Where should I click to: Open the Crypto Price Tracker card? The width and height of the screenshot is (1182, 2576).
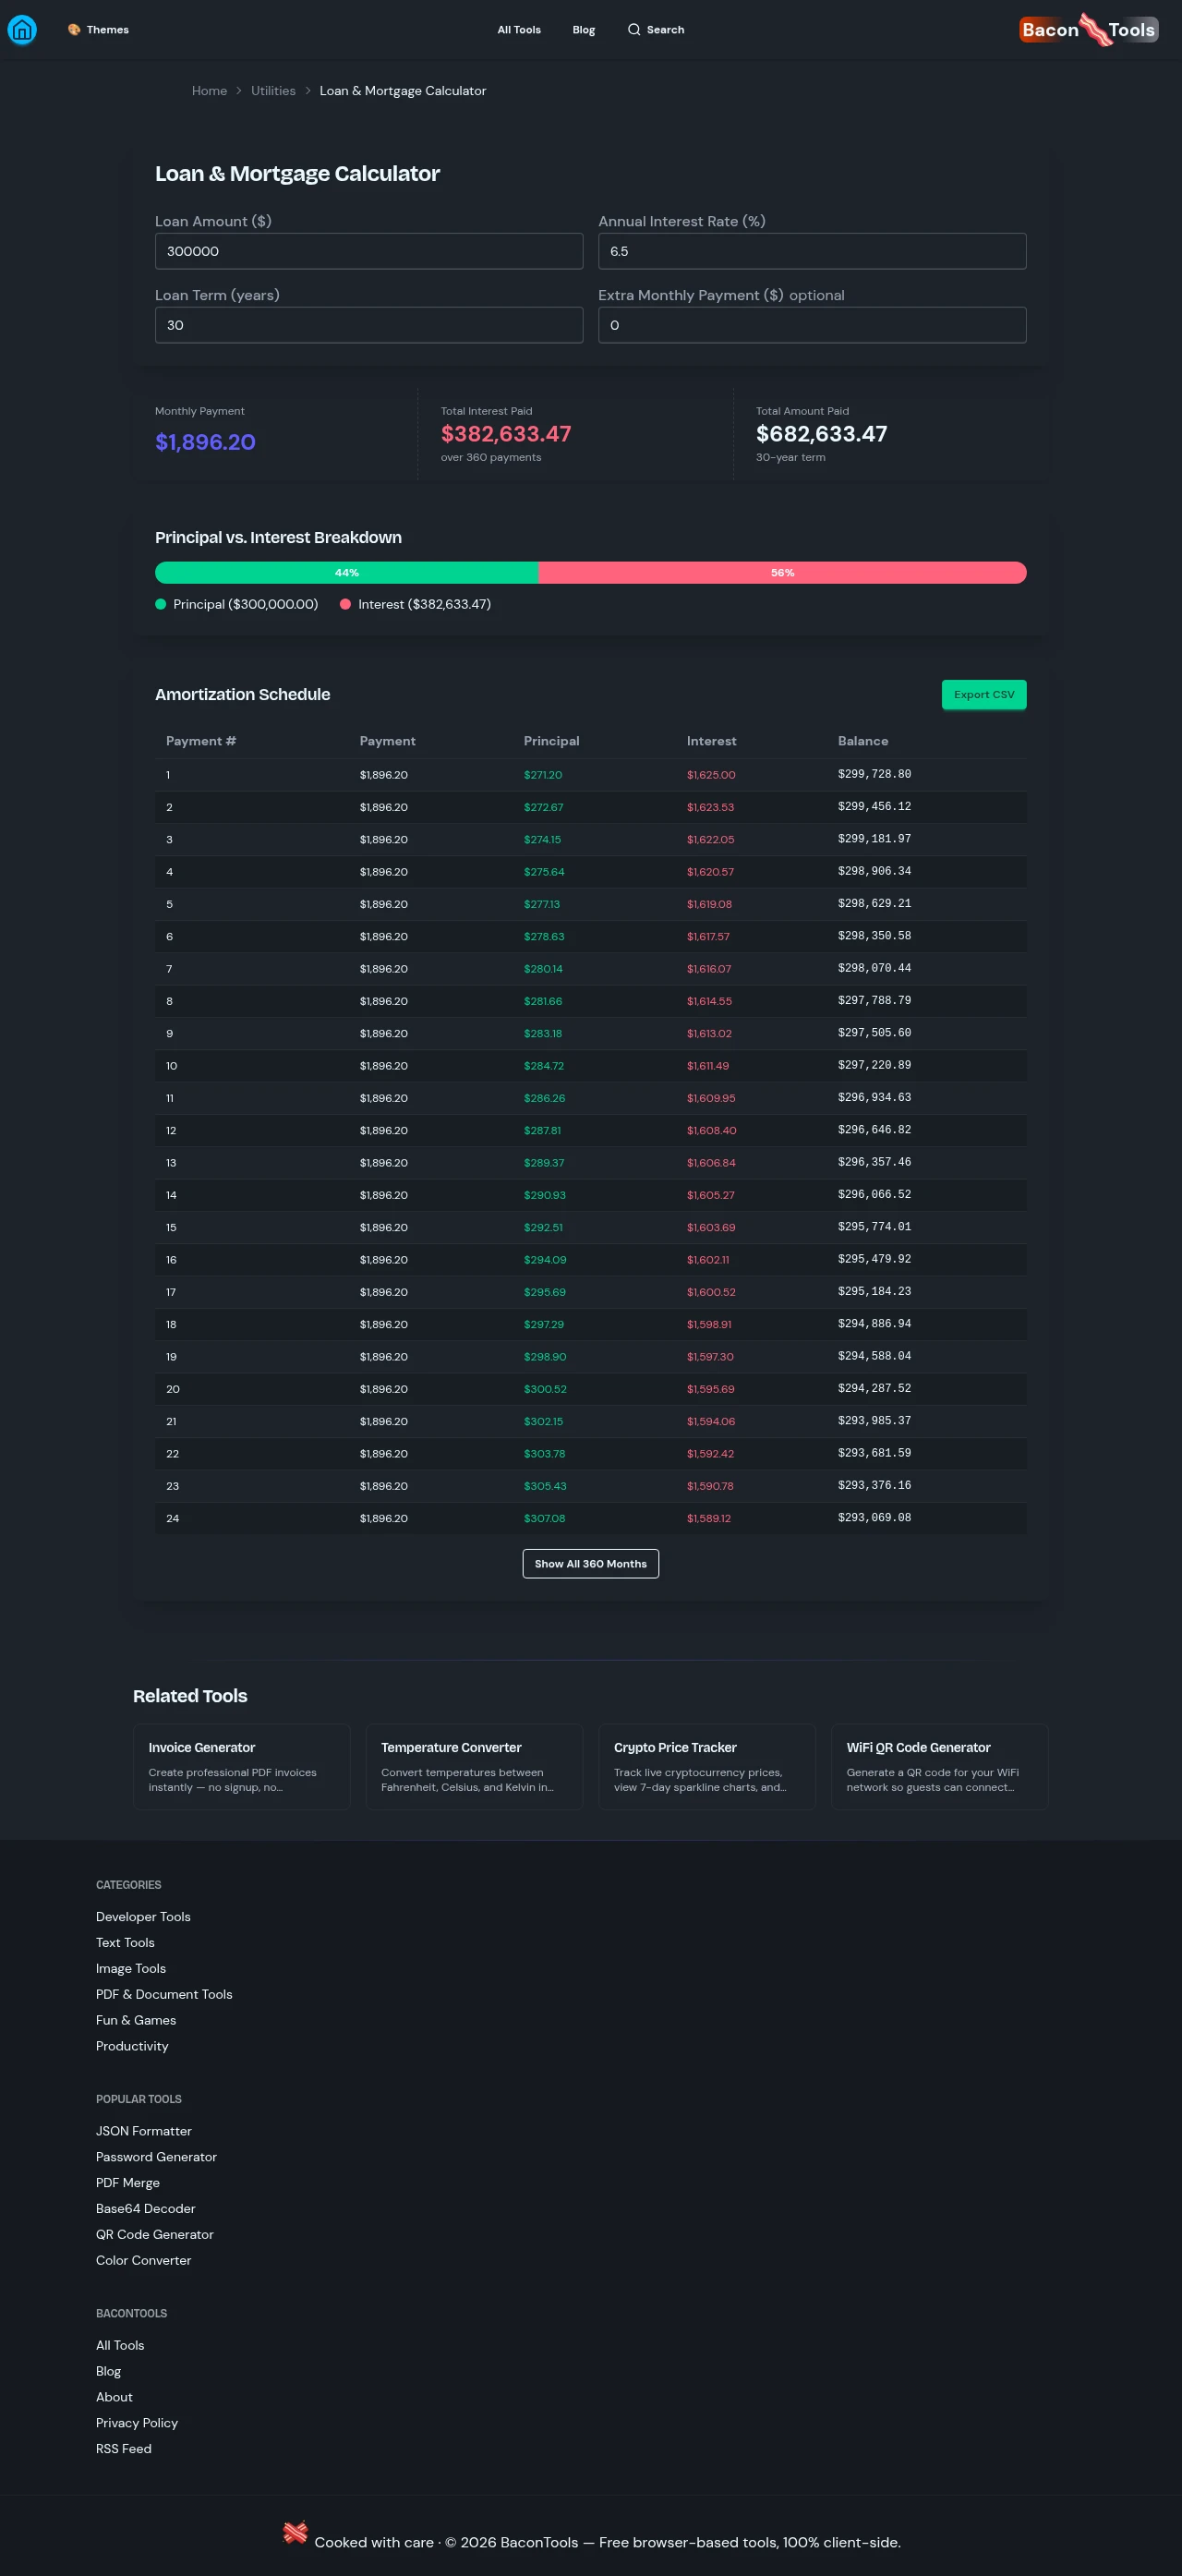[706, 1766]
